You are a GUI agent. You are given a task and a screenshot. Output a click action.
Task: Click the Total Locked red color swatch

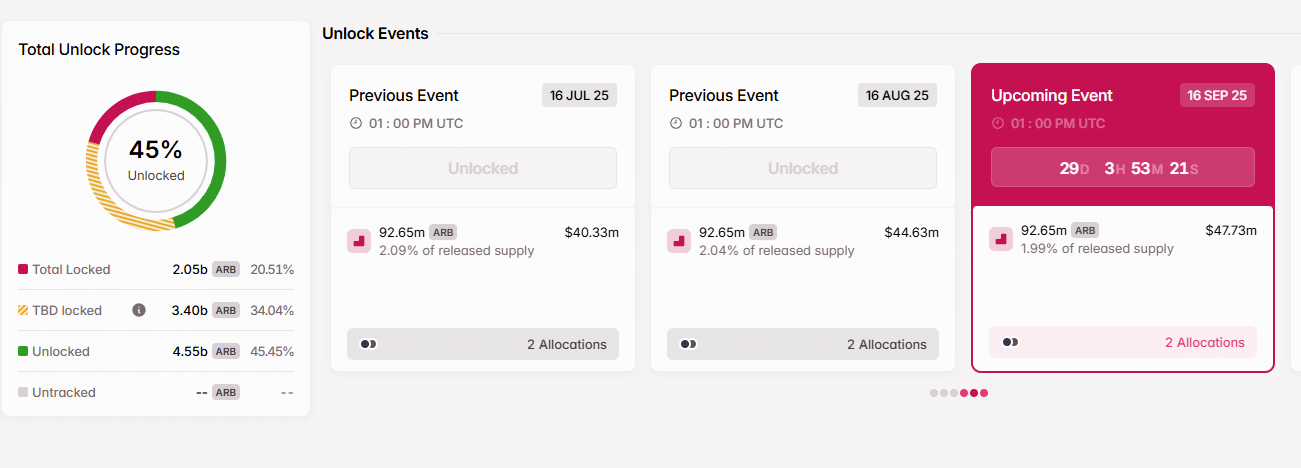pyautogui.click(x=23, y=269)
